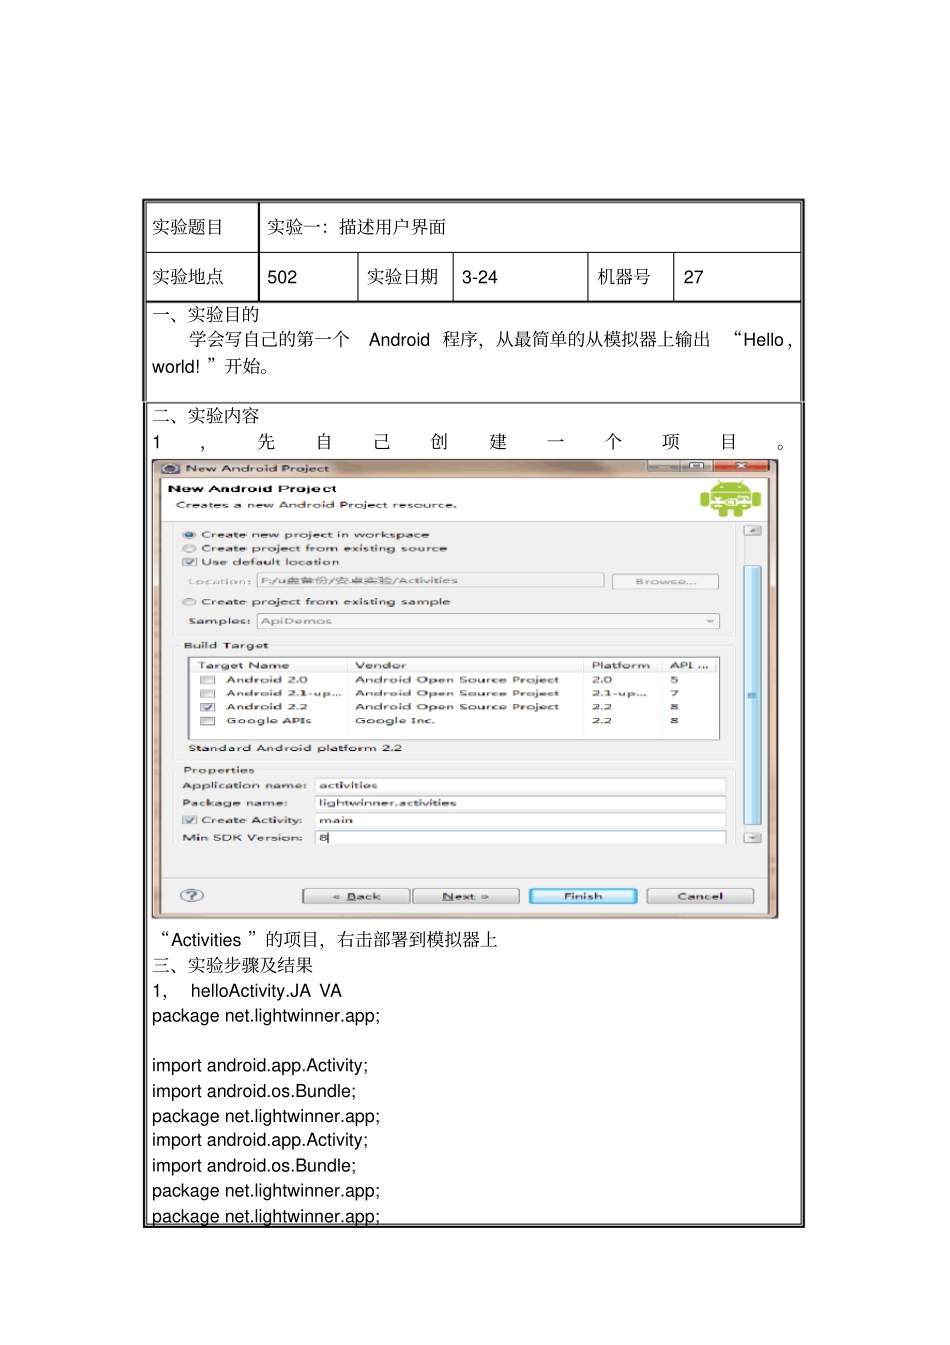The height and width of the screenshot is (1345, 950).
Task: Click the help question mark icon
Action: coord(192,895)
